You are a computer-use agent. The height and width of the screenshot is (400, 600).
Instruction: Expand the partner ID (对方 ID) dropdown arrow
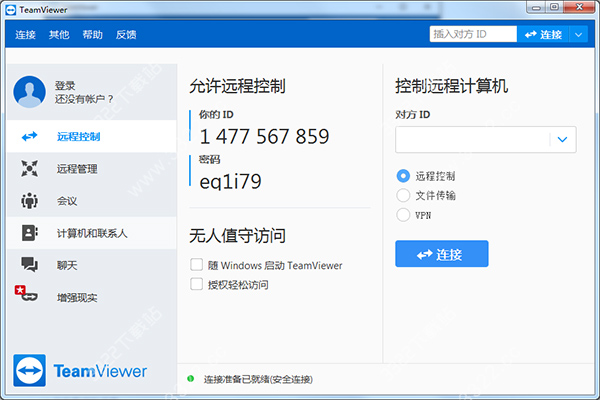click(x=563, y=140)
